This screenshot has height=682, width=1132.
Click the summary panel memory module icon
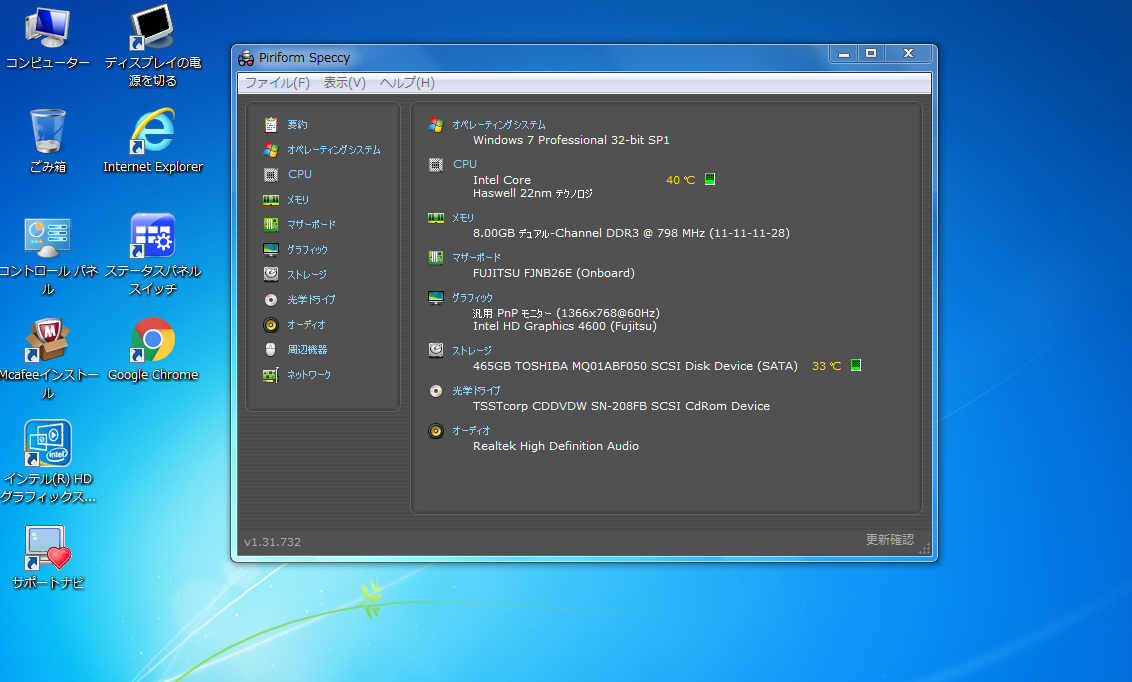[x=436, y=218]
